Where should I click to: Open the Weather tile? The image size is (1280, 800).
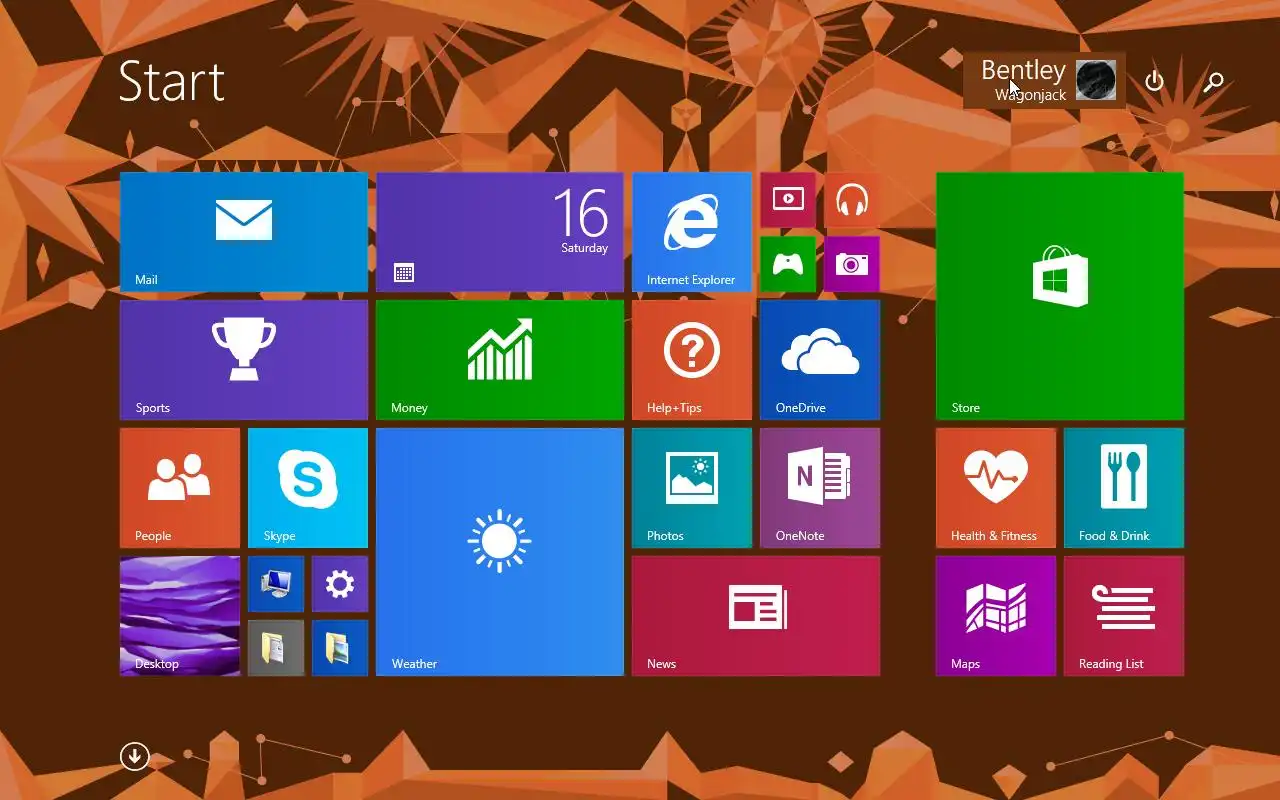click(x=500, y=552)
